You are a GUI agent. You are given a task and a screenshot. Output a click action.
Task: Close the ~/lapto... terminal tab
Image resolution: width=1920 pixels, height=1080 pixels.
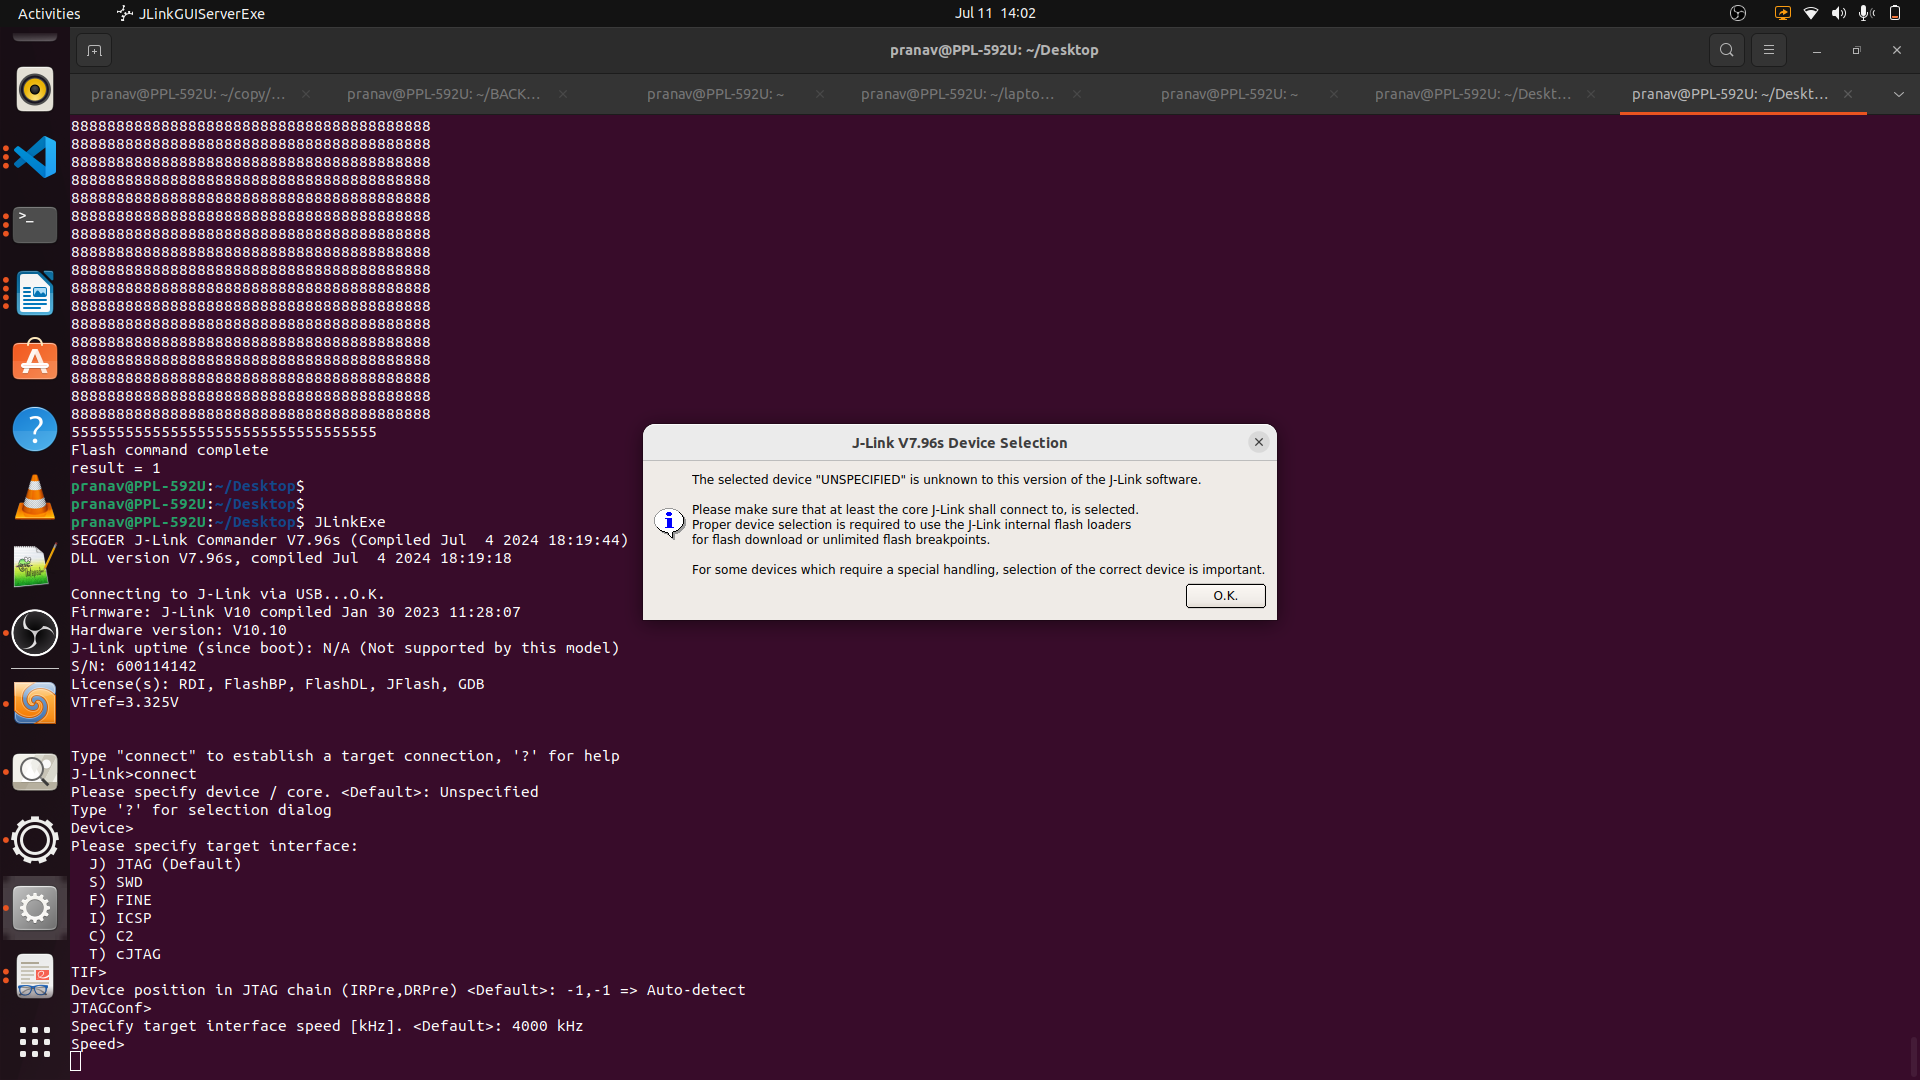pos(1077,94)
